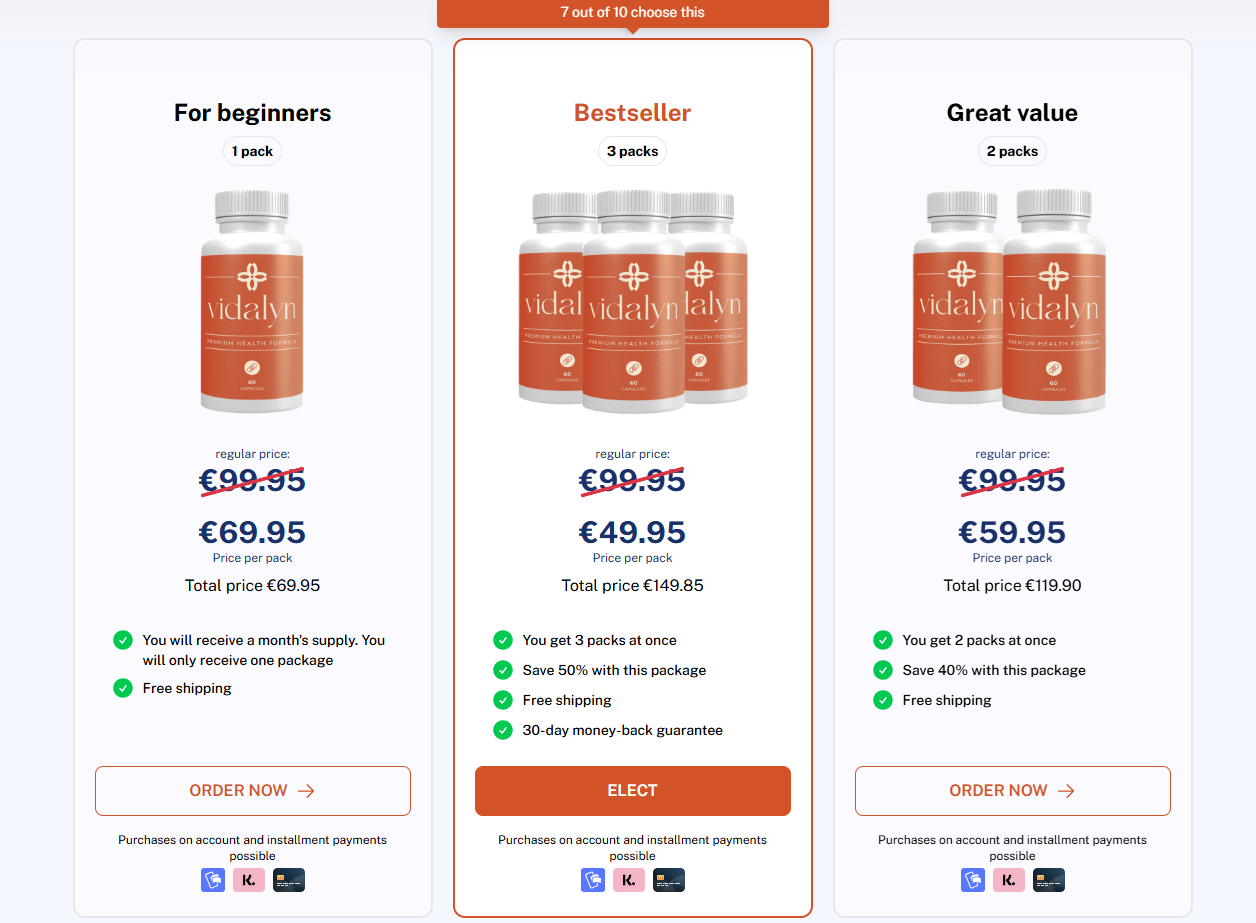Select the 3 packs pill label
Viewport: 1256px width, 923px height.
point(633,151)
